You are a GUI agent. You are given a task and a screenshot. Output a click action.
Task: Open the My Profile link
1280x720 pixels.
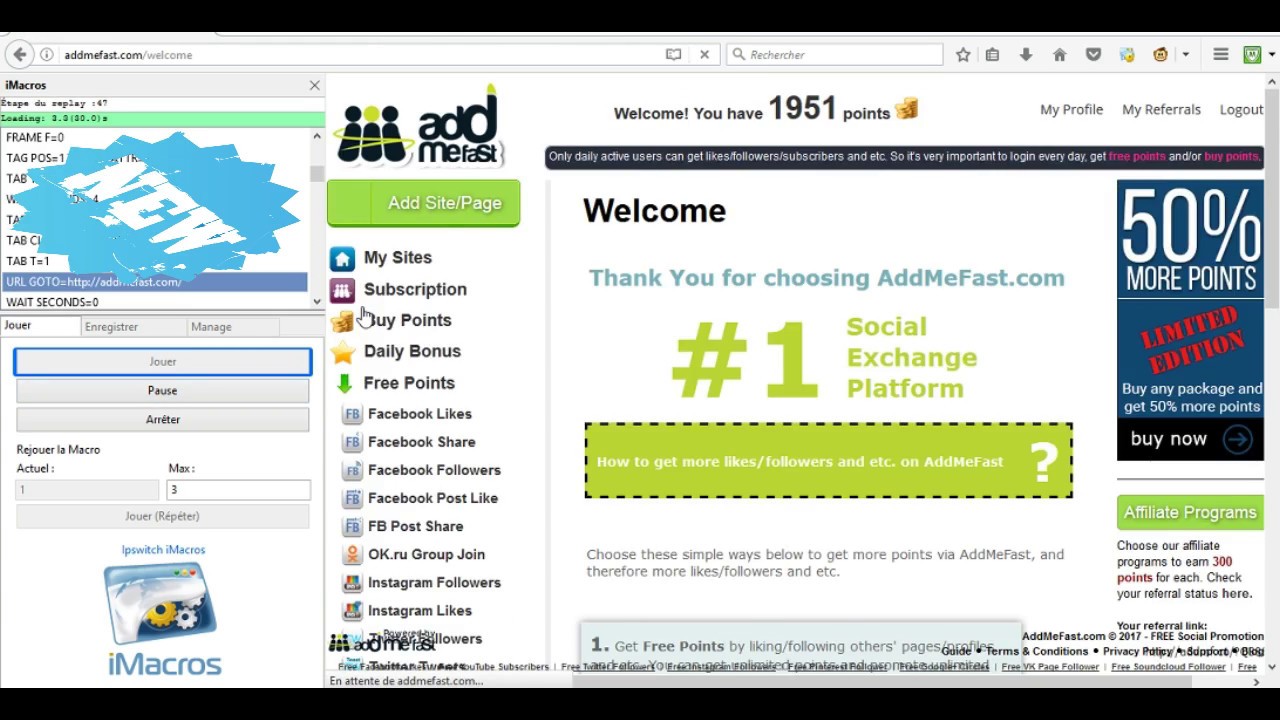pos(1071,110)
